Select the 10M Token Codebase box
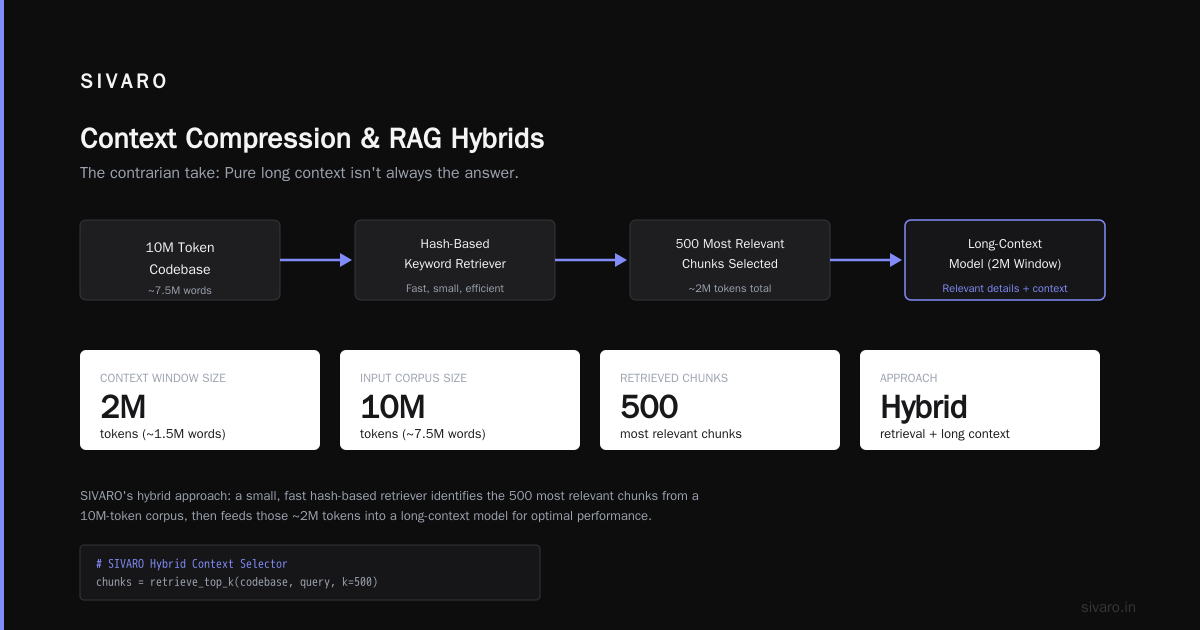The width and height of the screenshot is (1200, 630). (x=180, y=260)
